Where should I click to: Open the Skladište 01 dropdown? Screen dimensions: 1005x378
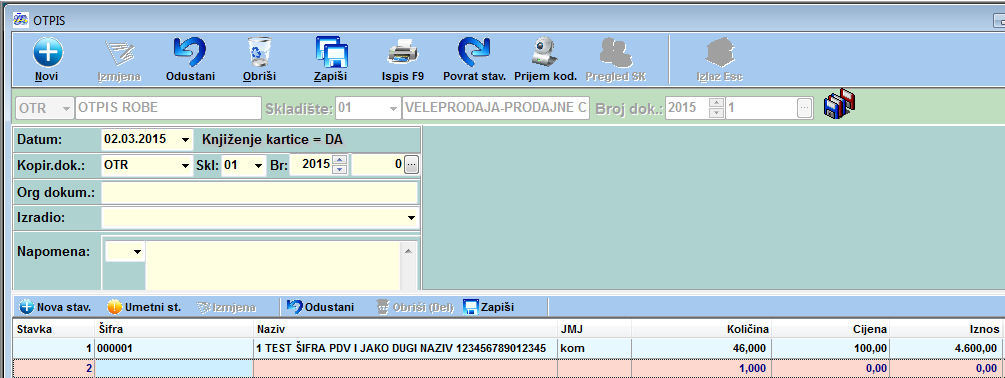(x=393, y=108)
